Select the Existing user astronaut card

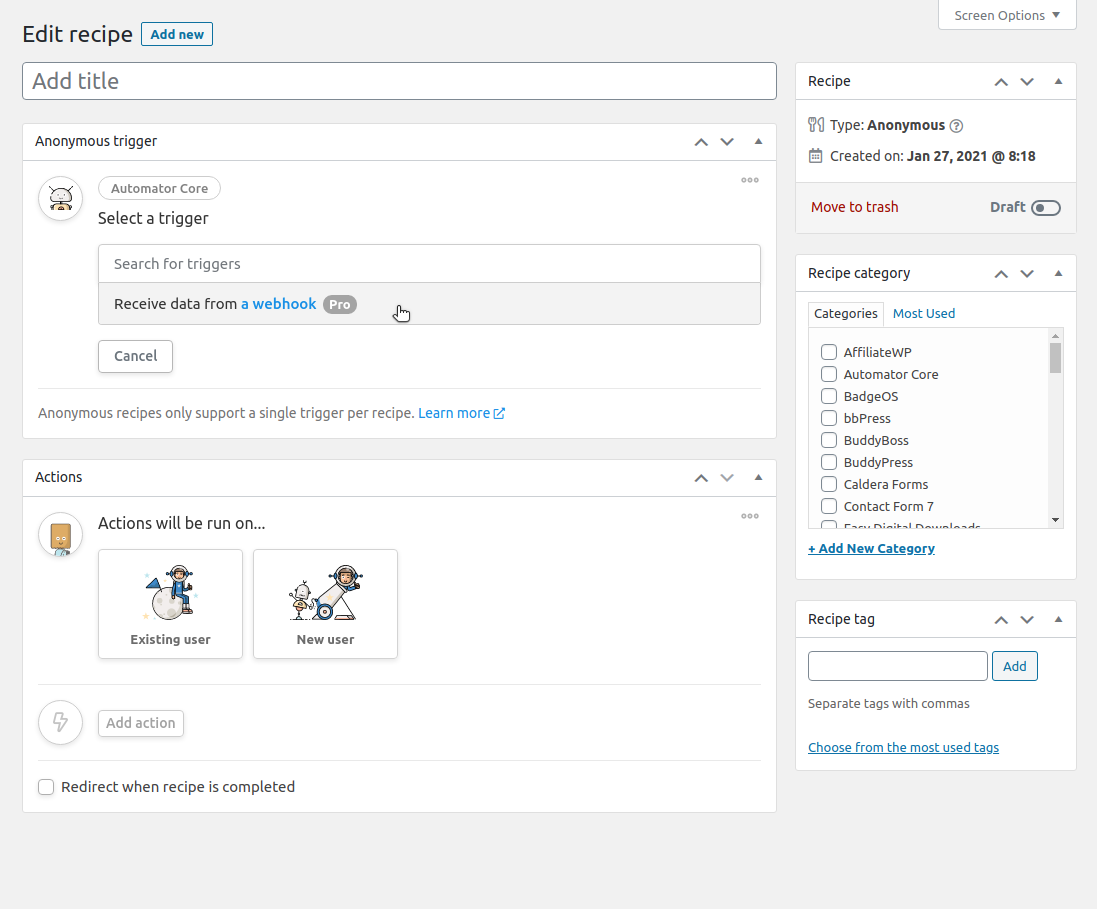[171, 604]
